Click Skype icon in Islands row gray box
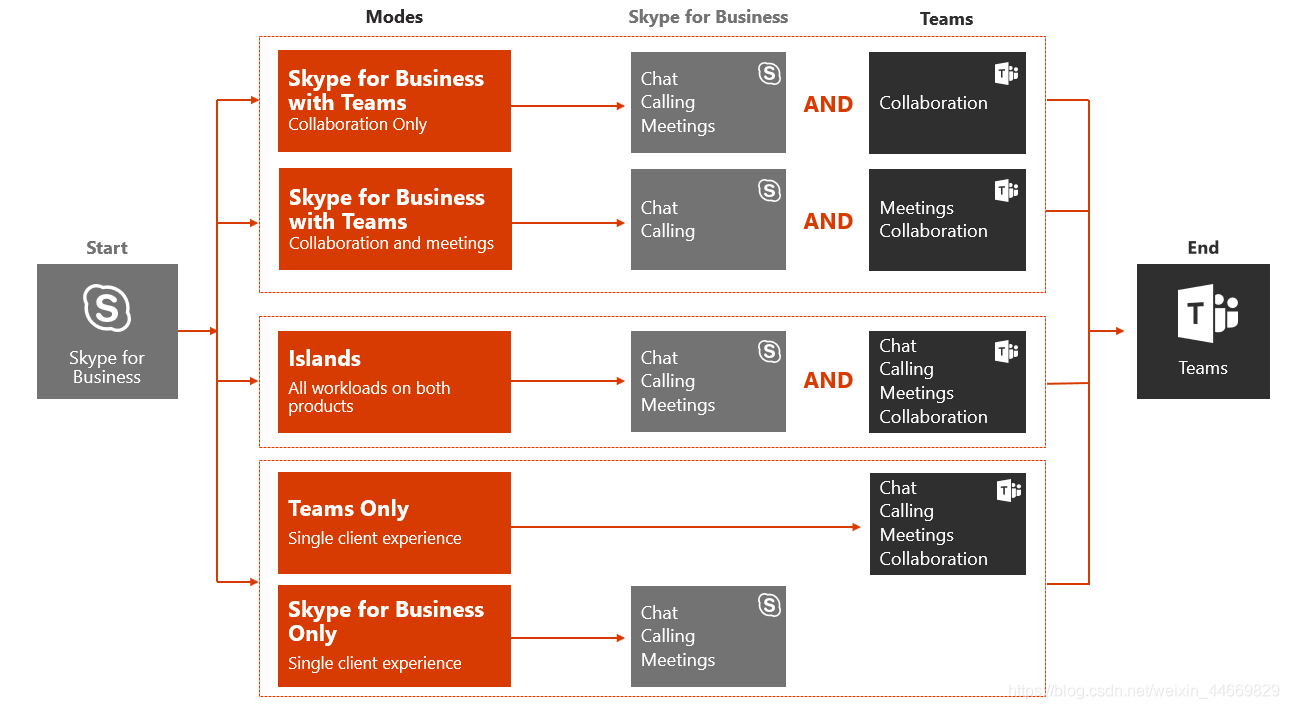Viewport: 1289px width, 709px height. (769, 351)
